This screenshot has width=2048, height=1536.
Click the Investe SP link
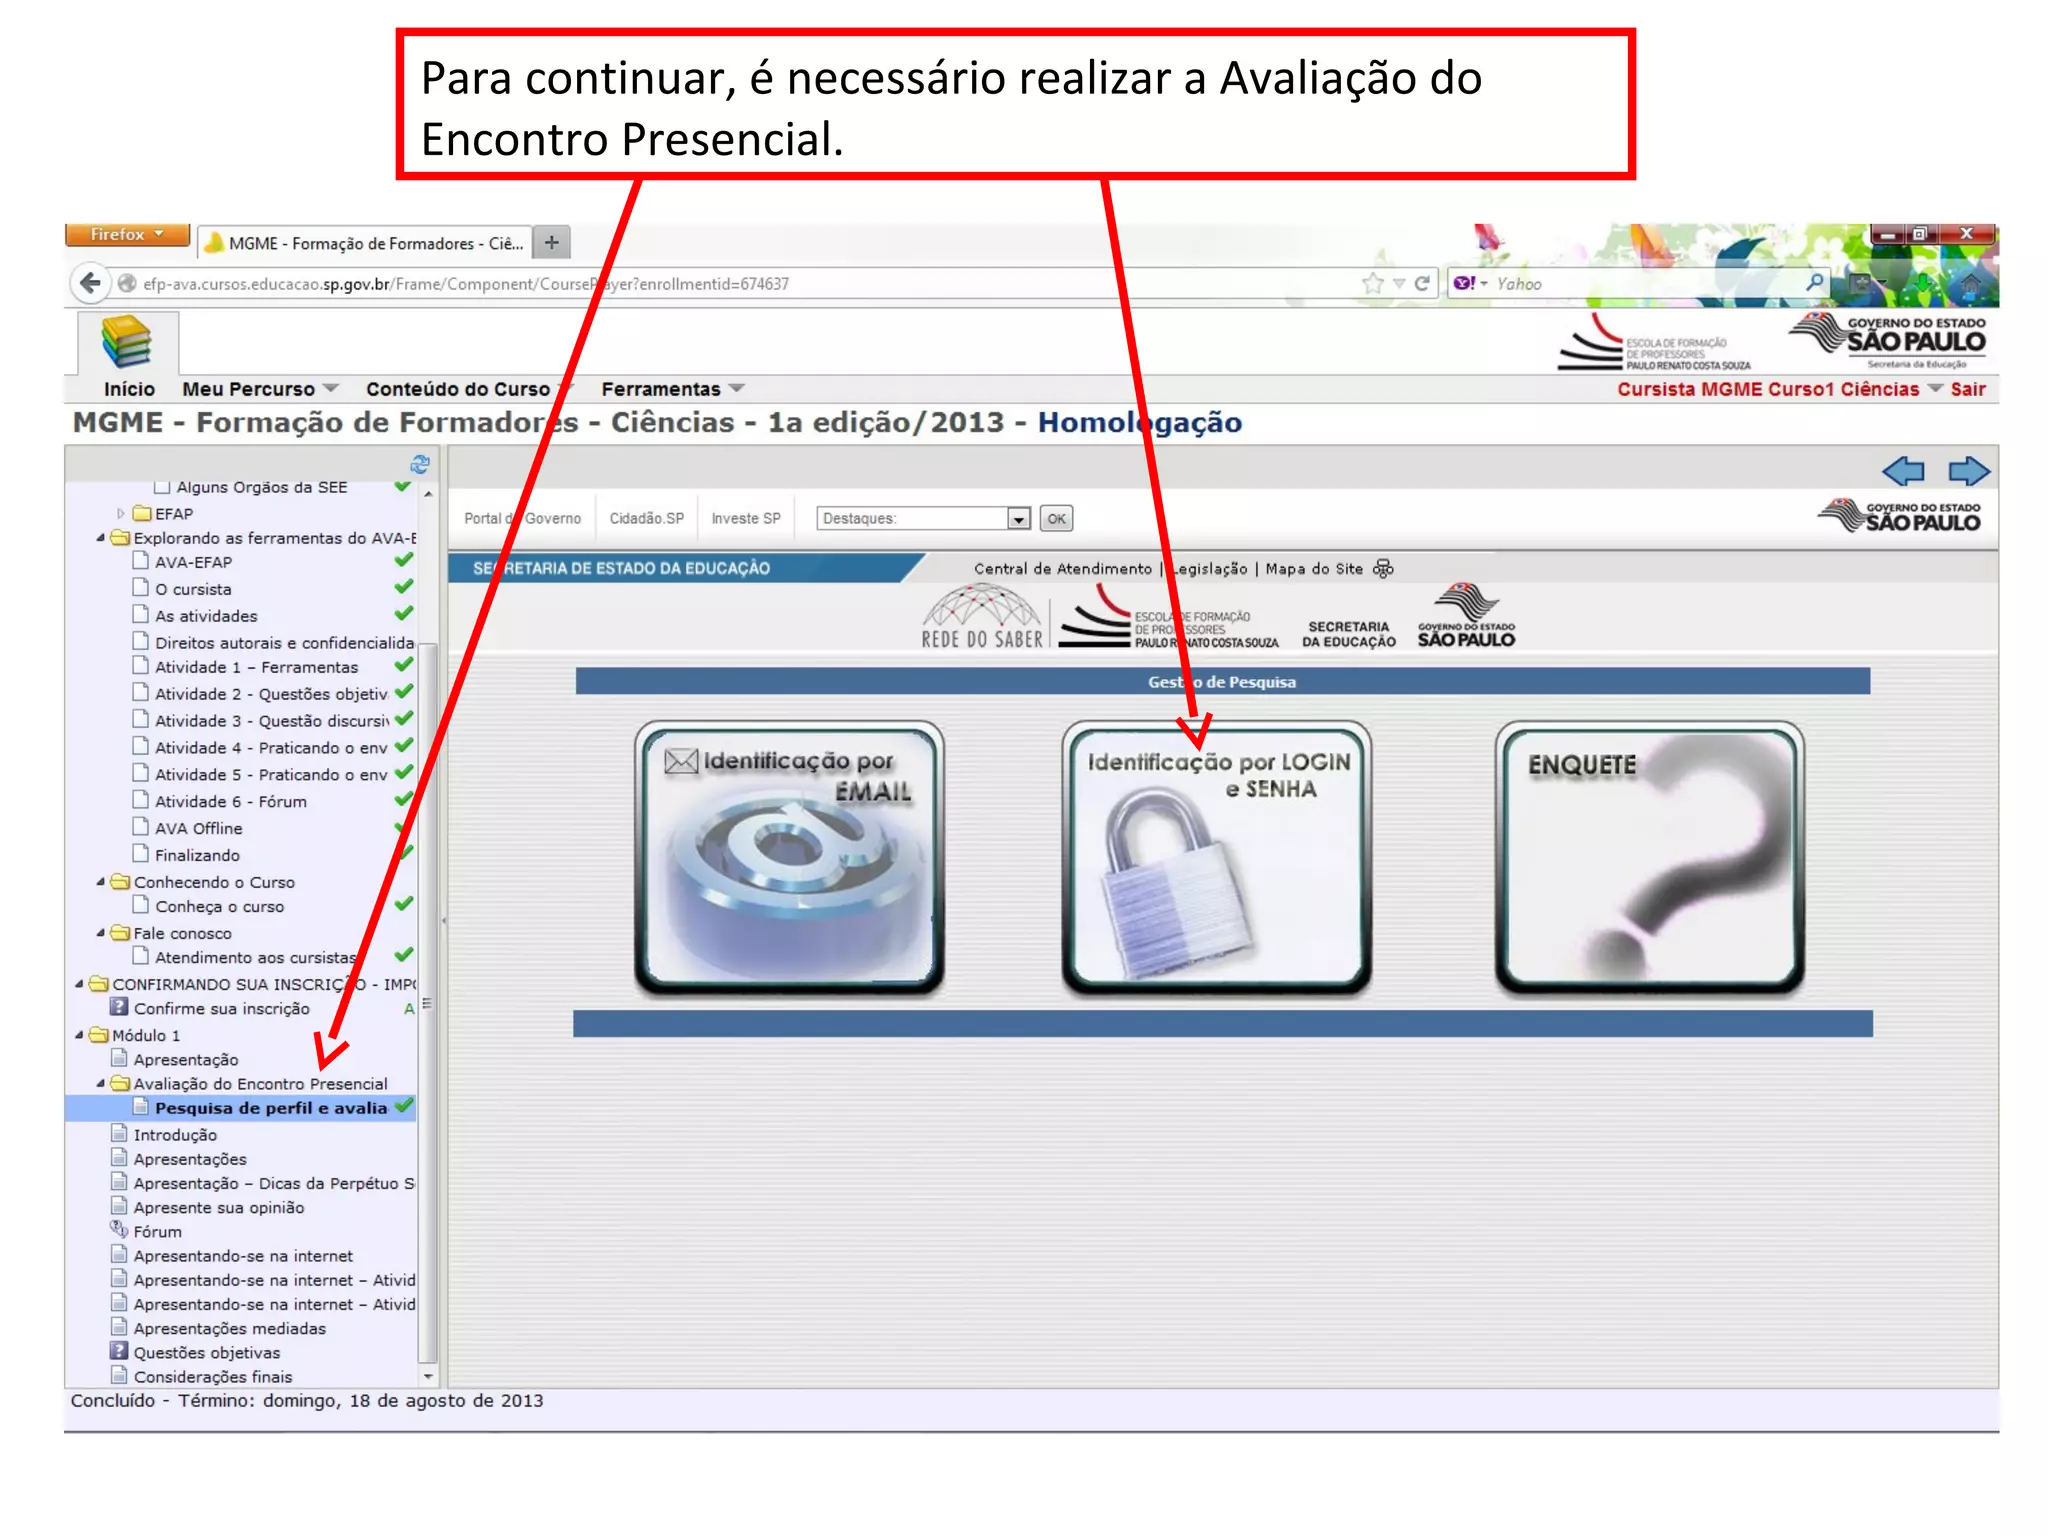pos(745,518)
